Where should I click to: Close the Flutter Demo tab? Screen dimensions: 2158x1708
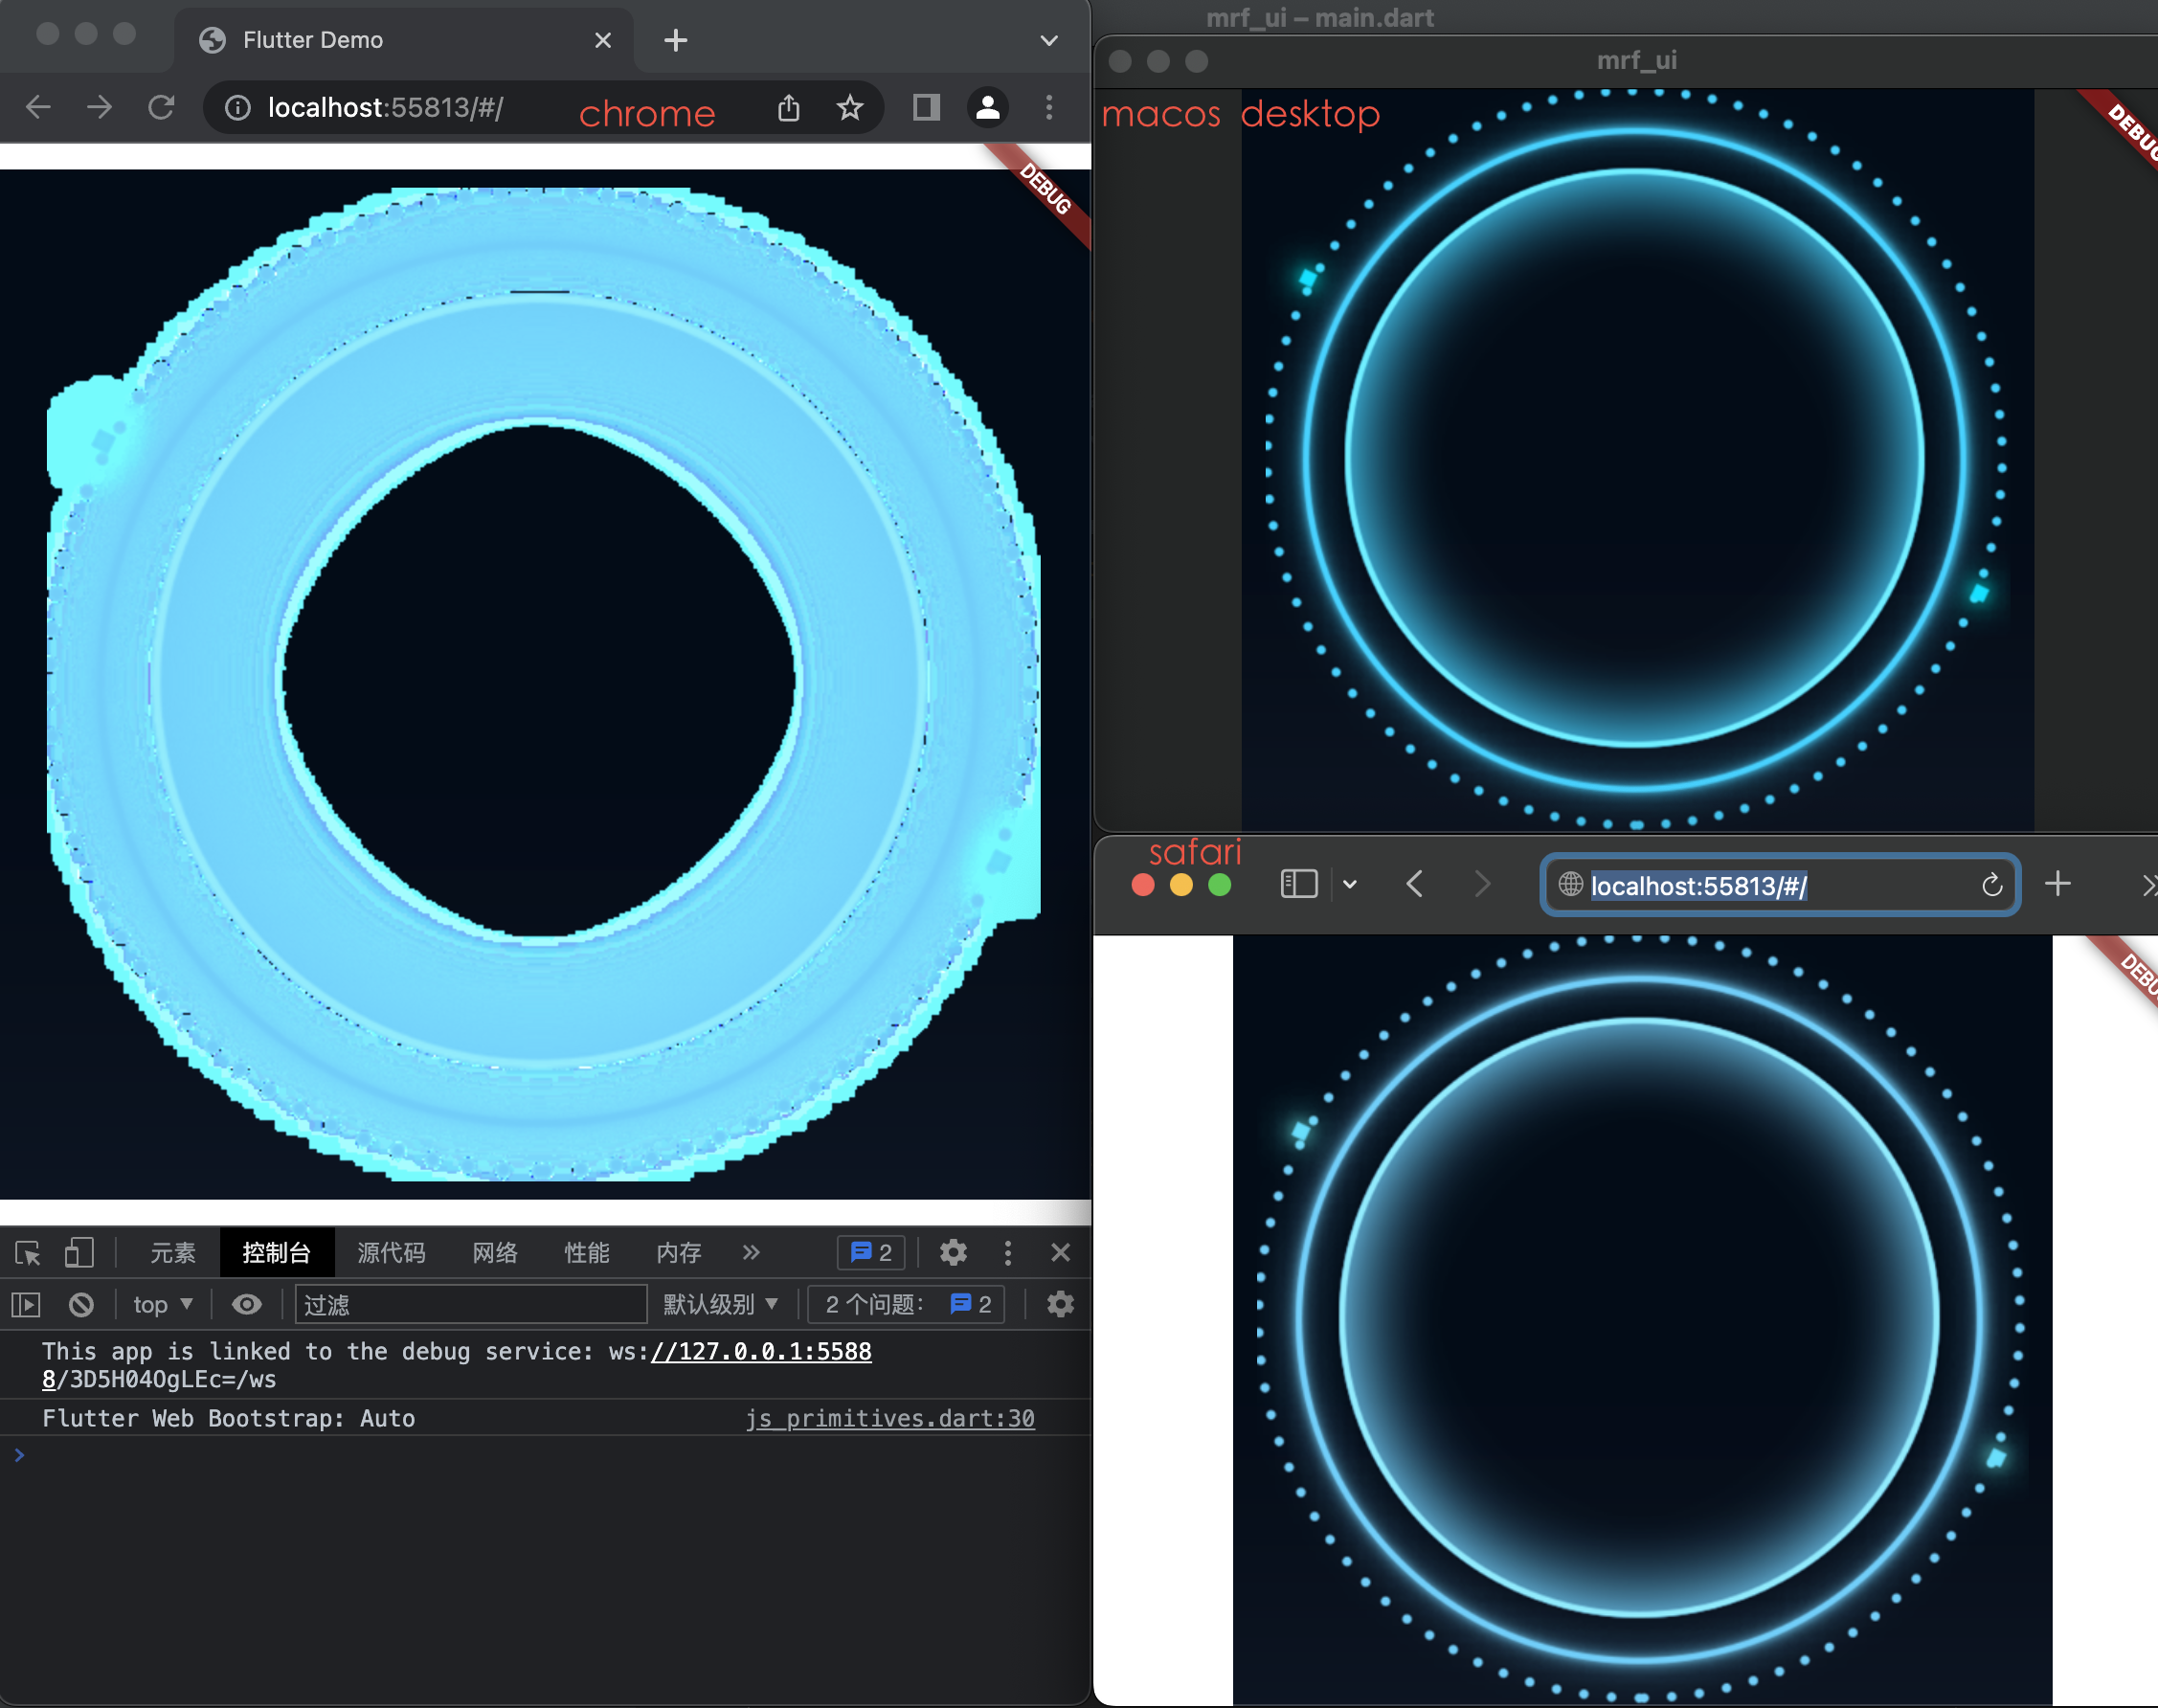(603, 40)
